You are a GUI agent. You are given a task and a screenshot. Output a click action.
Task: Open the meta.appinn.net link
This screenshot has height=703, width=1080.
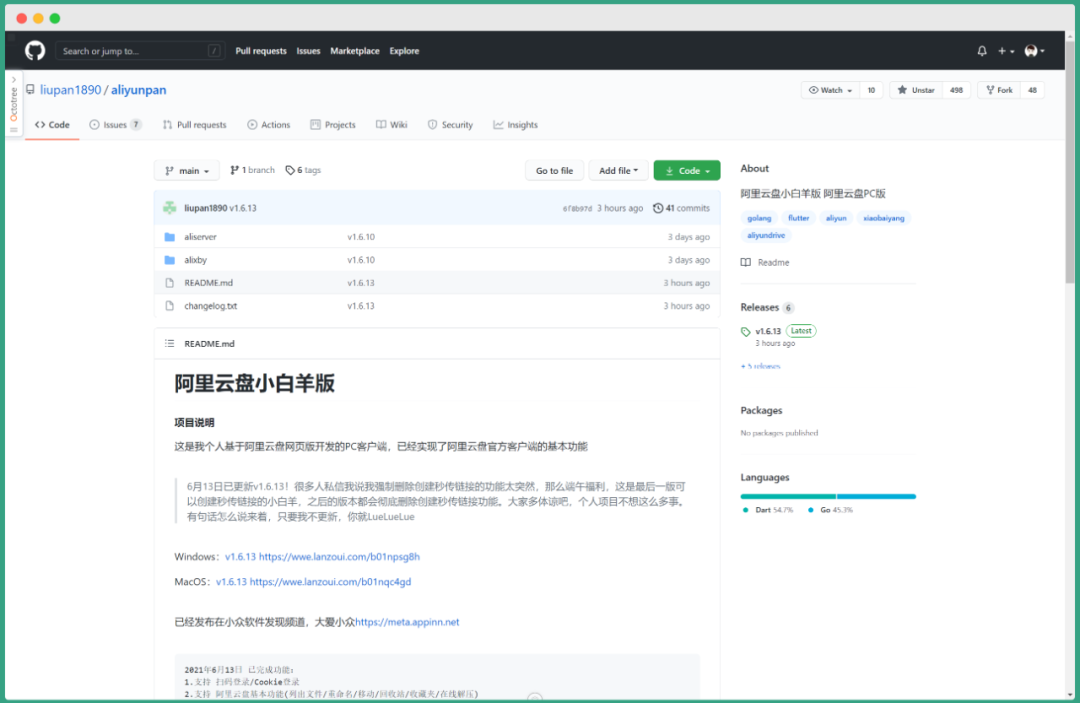point(407,622)
